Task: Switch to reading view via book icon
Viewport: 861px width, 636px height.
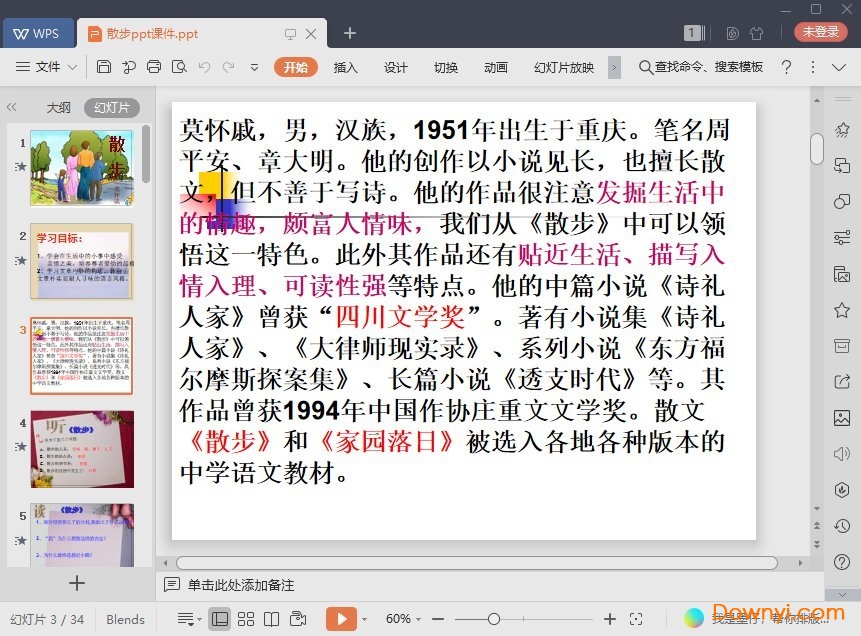Action: [x=271, y=619]
